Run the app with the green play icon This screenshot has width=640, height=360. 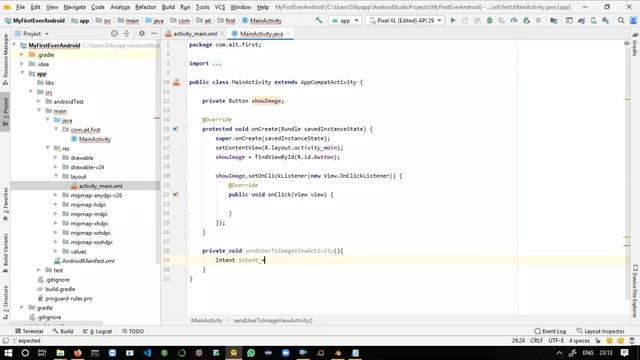453,20
